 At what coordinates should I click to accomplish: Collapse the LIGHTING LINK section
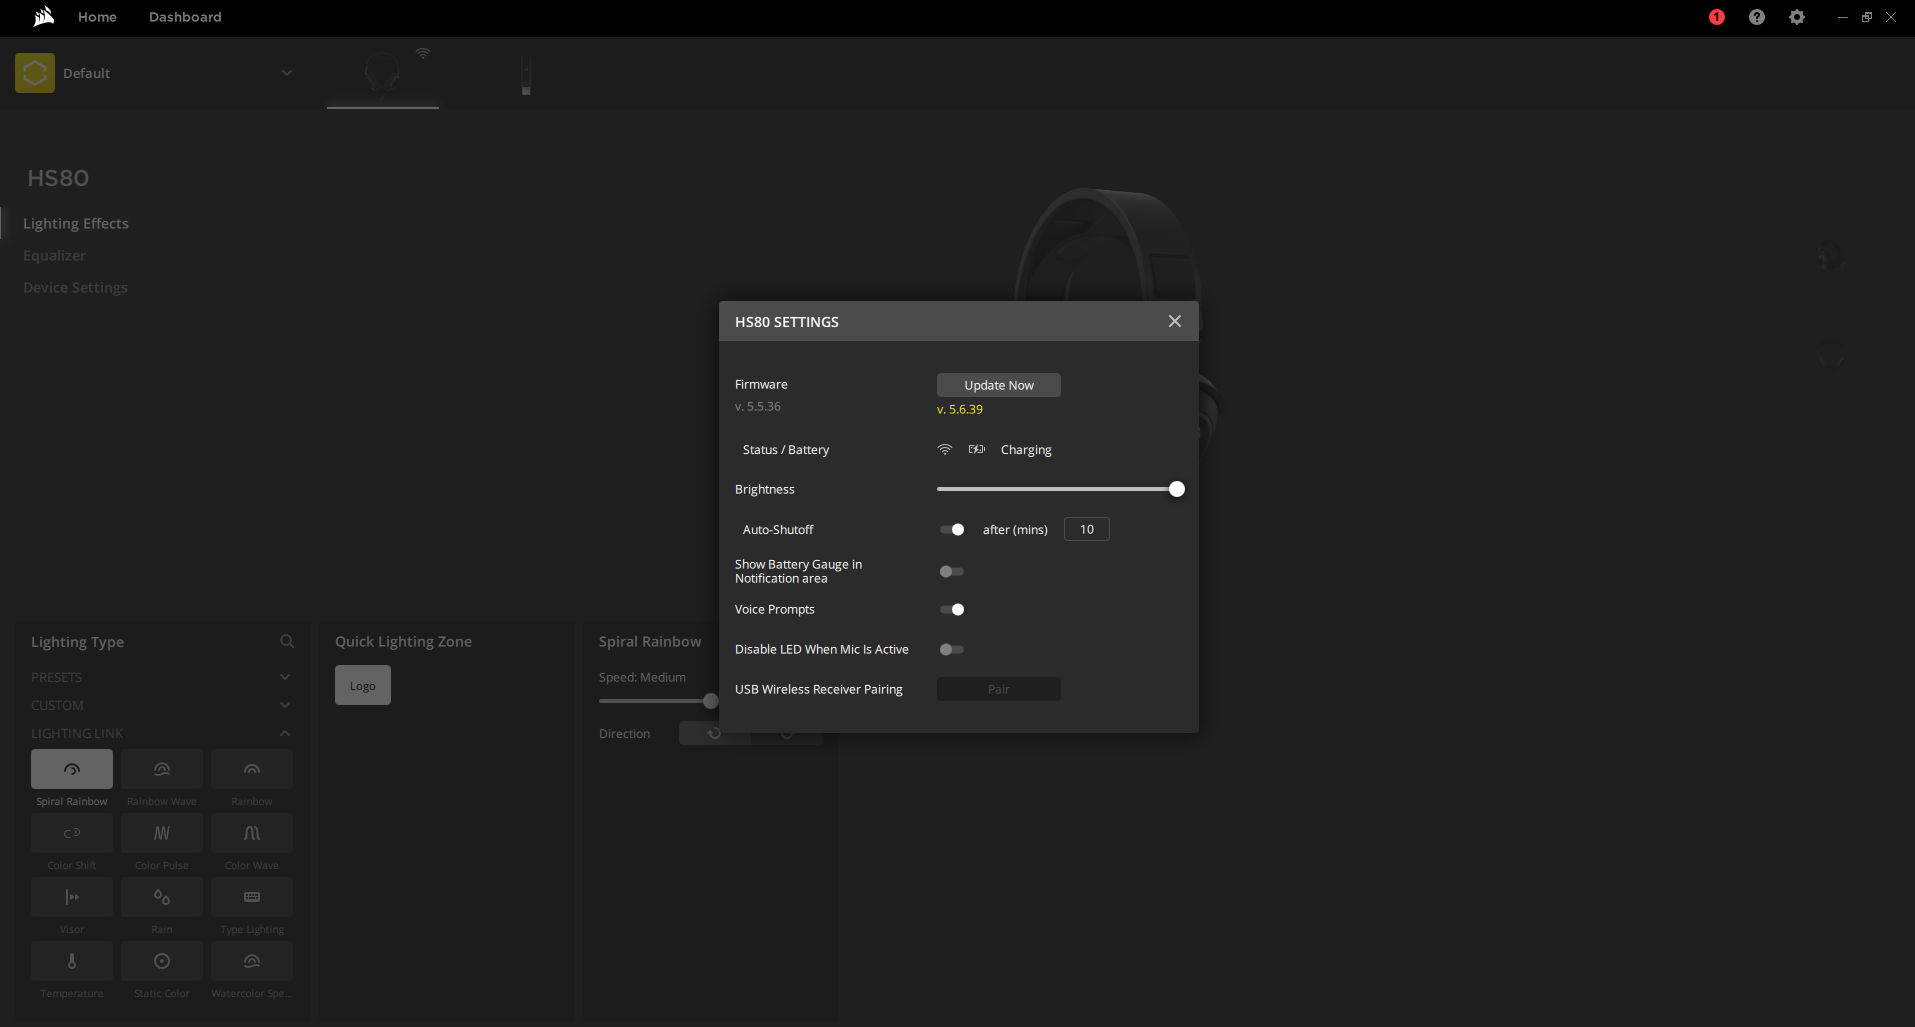[x=285, y=733]
